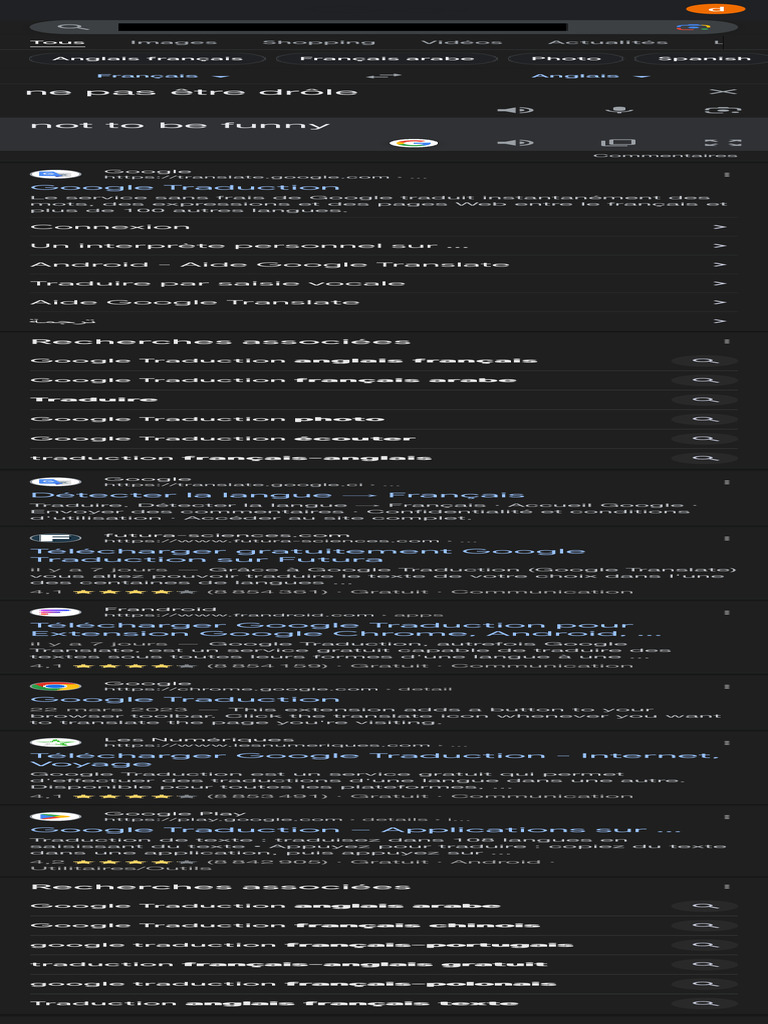Click the source text 'ne pas être drôle'
The image size is (768, 1024).
[x=191, y=91]
